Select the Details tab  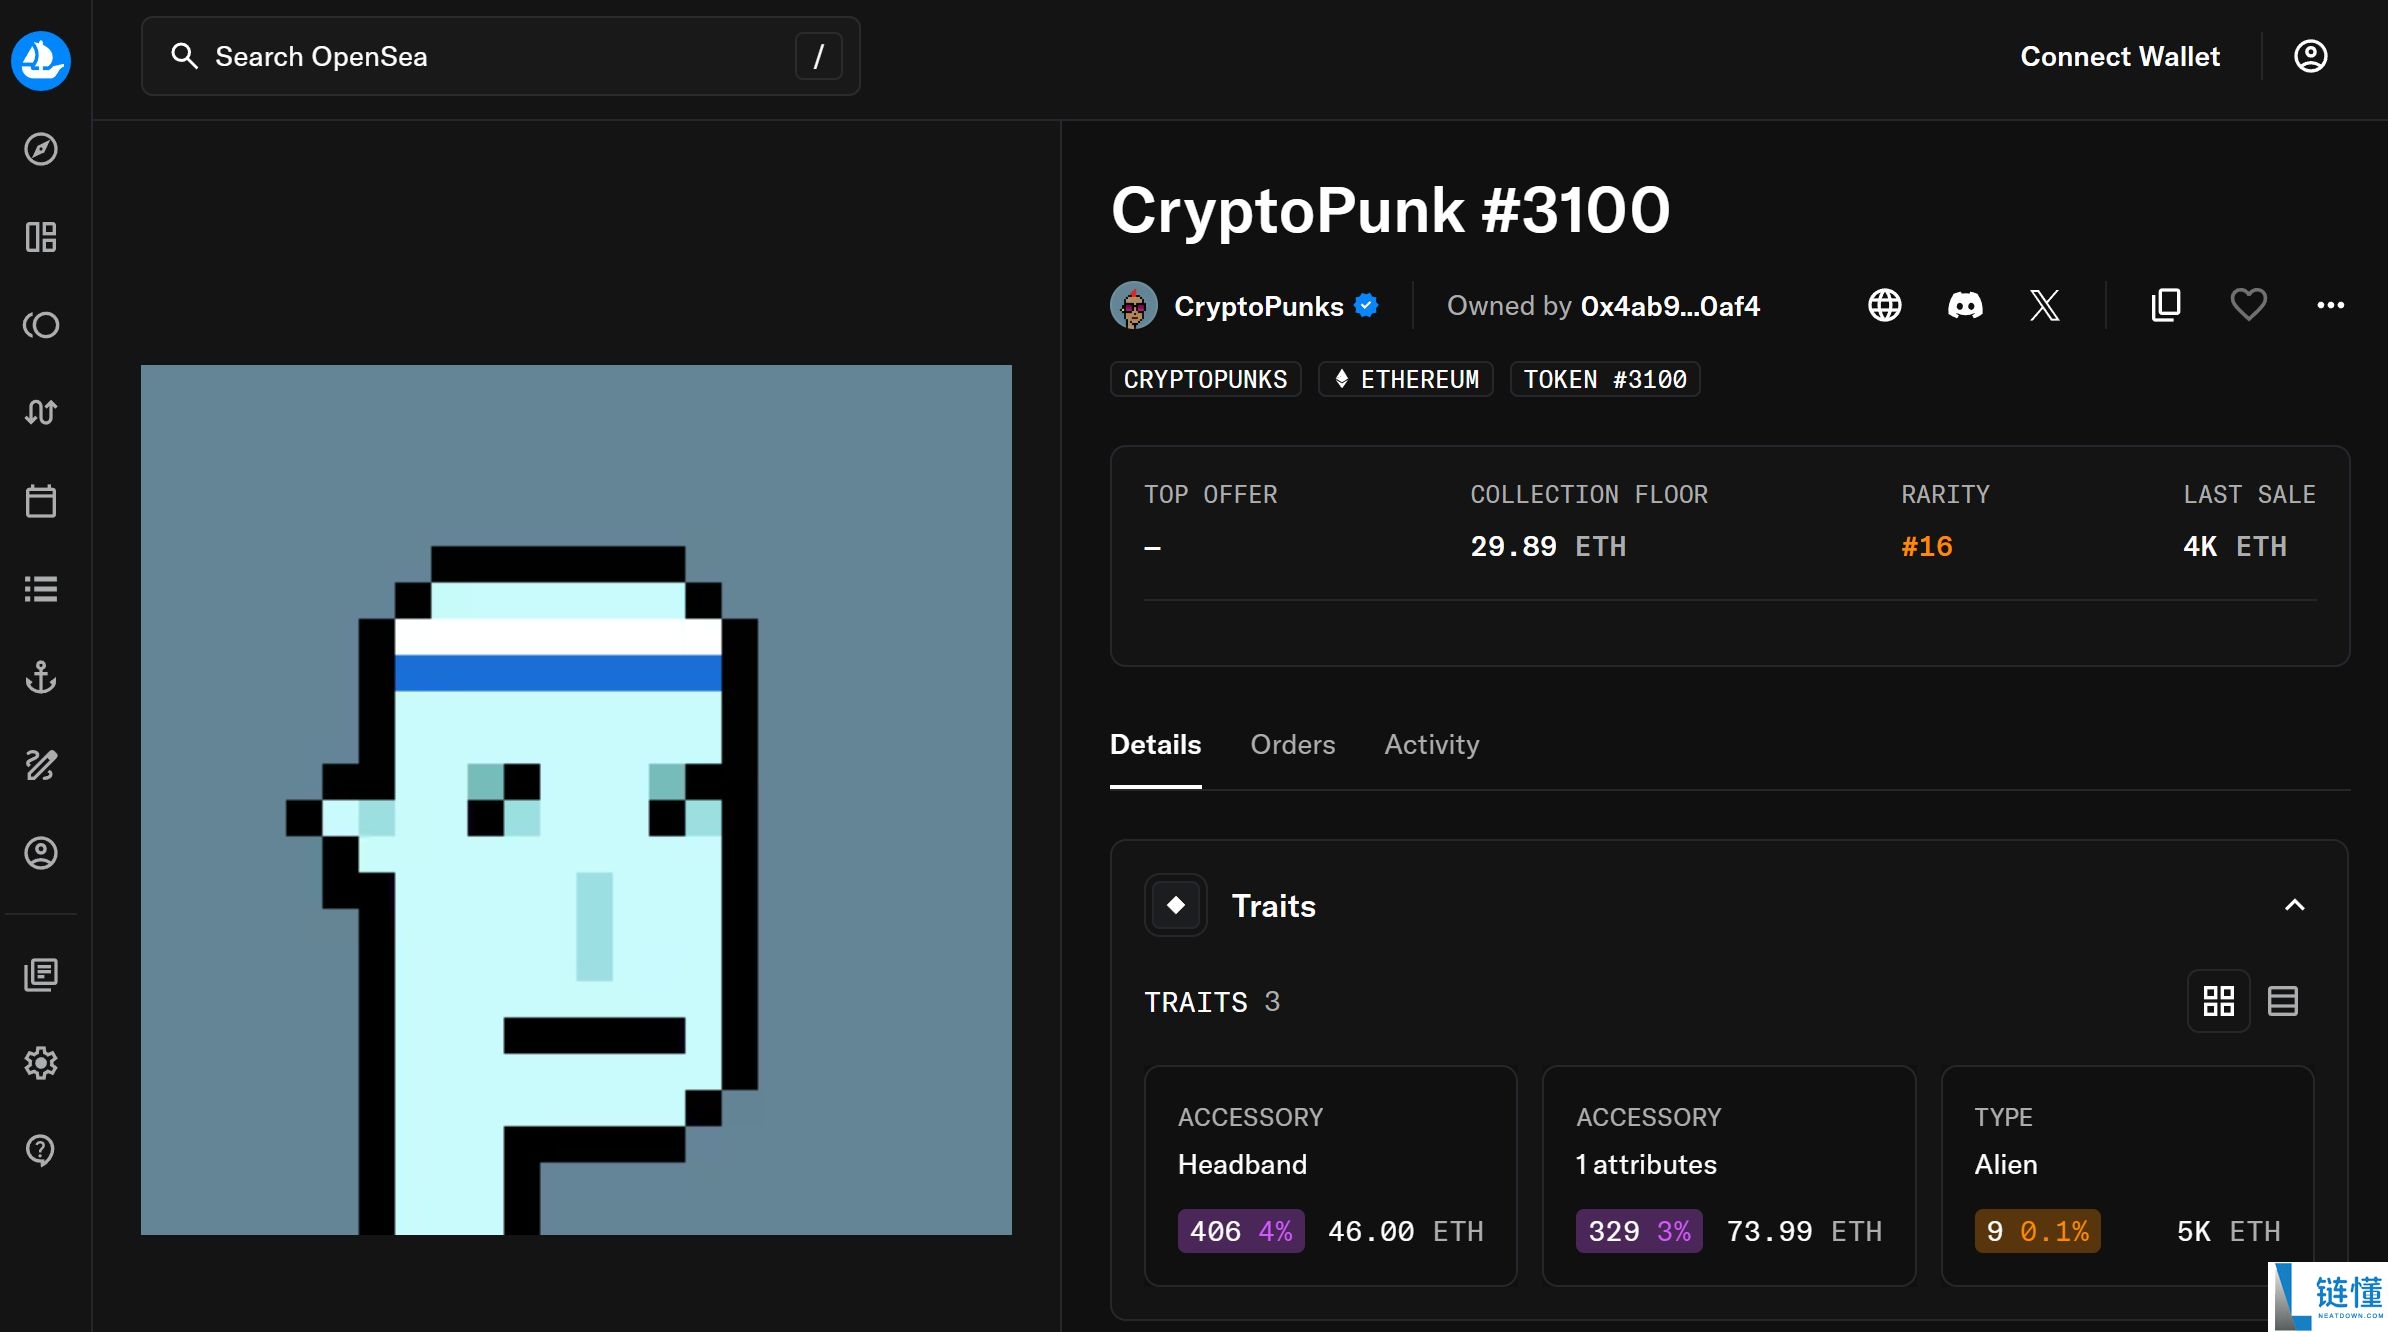[x=1156, y=744]
